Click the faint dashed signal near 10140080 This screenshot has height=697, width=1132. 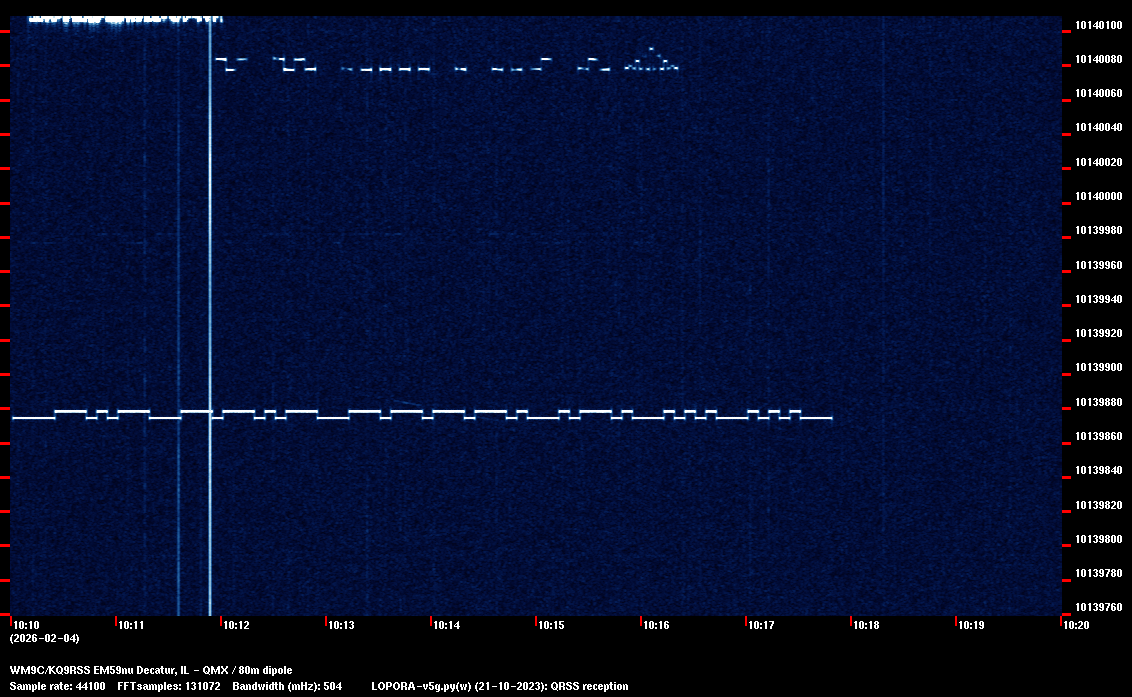[x=400, y=69]
